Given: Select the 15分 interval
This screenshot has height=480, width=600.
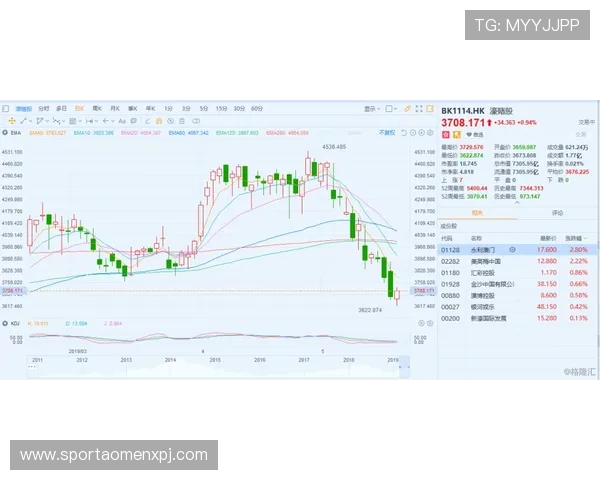Looking at the screenshot, I should 221,109.
